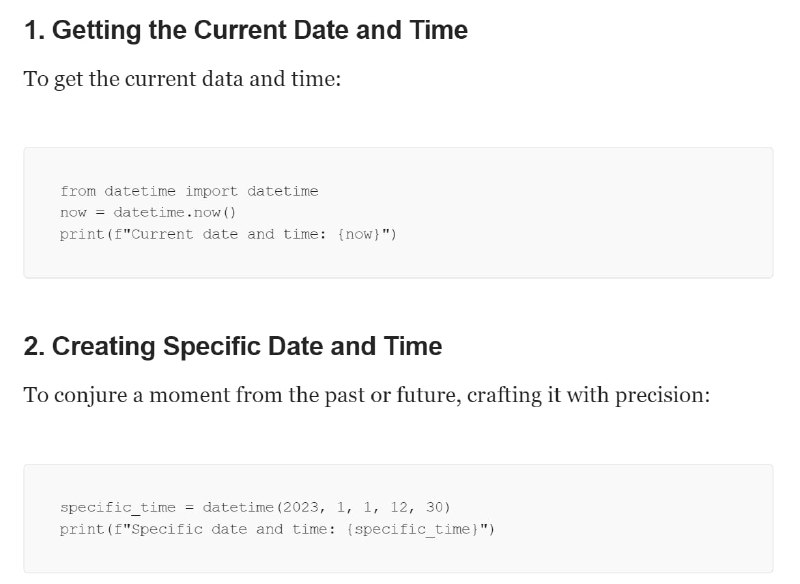The height and width of the screenshot is (584, 800).
Task: Click the sentence 'To get the current data and time:'
Action: point(182,79)
